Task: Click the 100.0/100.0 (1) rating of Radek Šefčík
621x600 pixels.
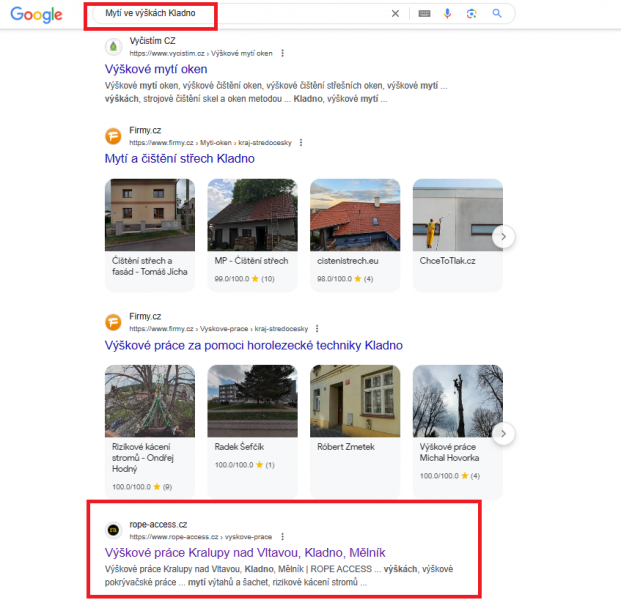Action: (x=244, y=465)
